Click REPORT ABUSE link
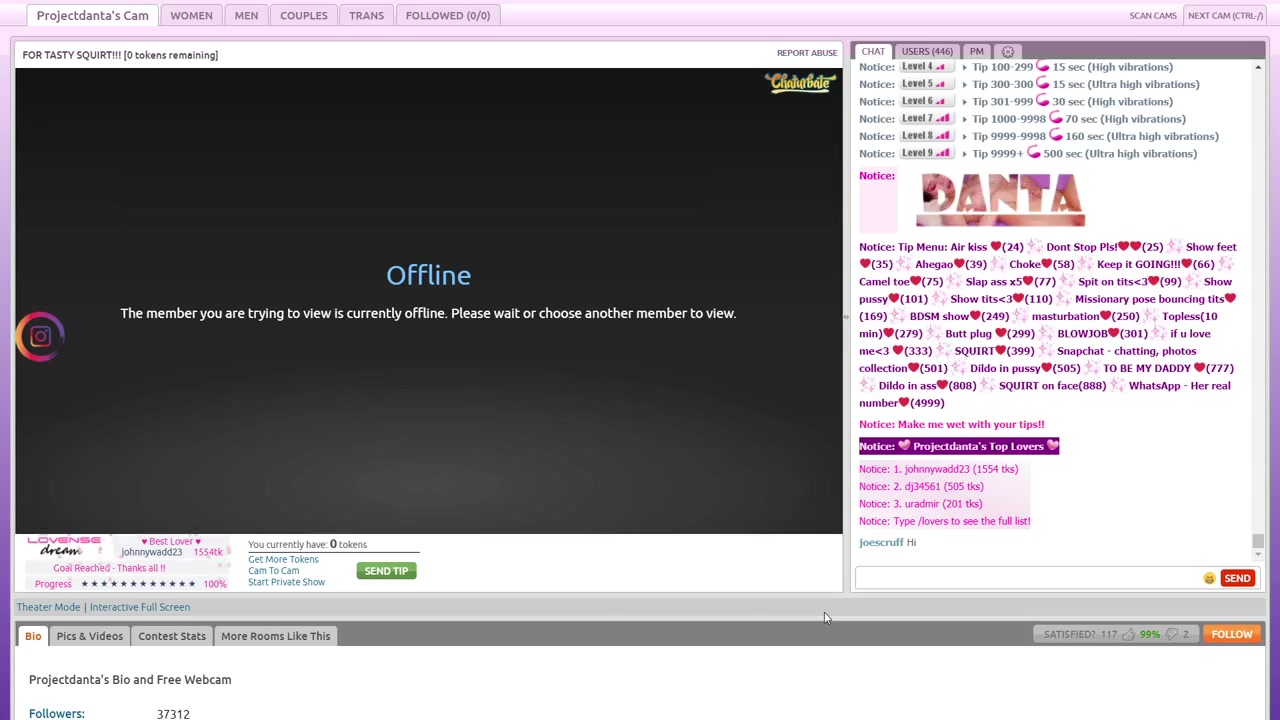1280x720 pixels. click(x=806, y=53)
